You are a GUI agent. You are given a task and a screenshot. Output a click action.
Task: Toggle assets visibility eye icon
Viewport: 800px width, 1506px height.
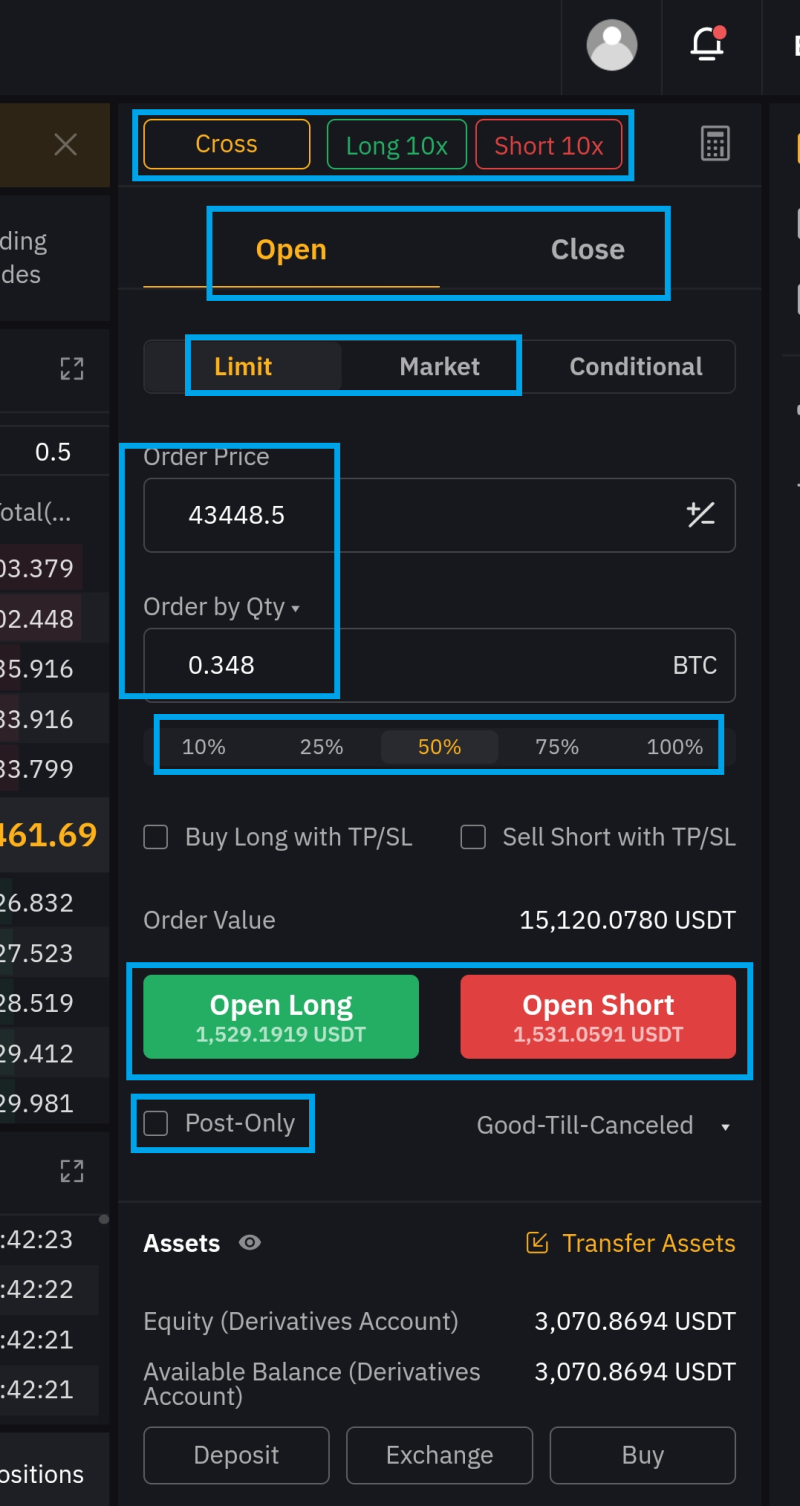pyautogui.click(x=250, y=1243)
